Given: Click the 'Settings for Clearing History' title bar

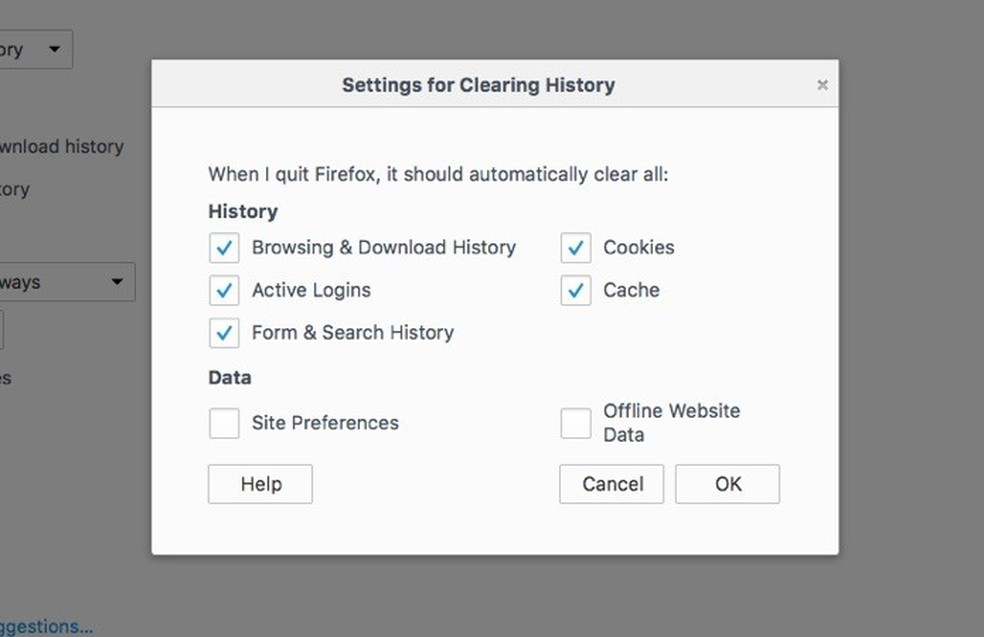Looking at the screenshot, I should [478, 85].
